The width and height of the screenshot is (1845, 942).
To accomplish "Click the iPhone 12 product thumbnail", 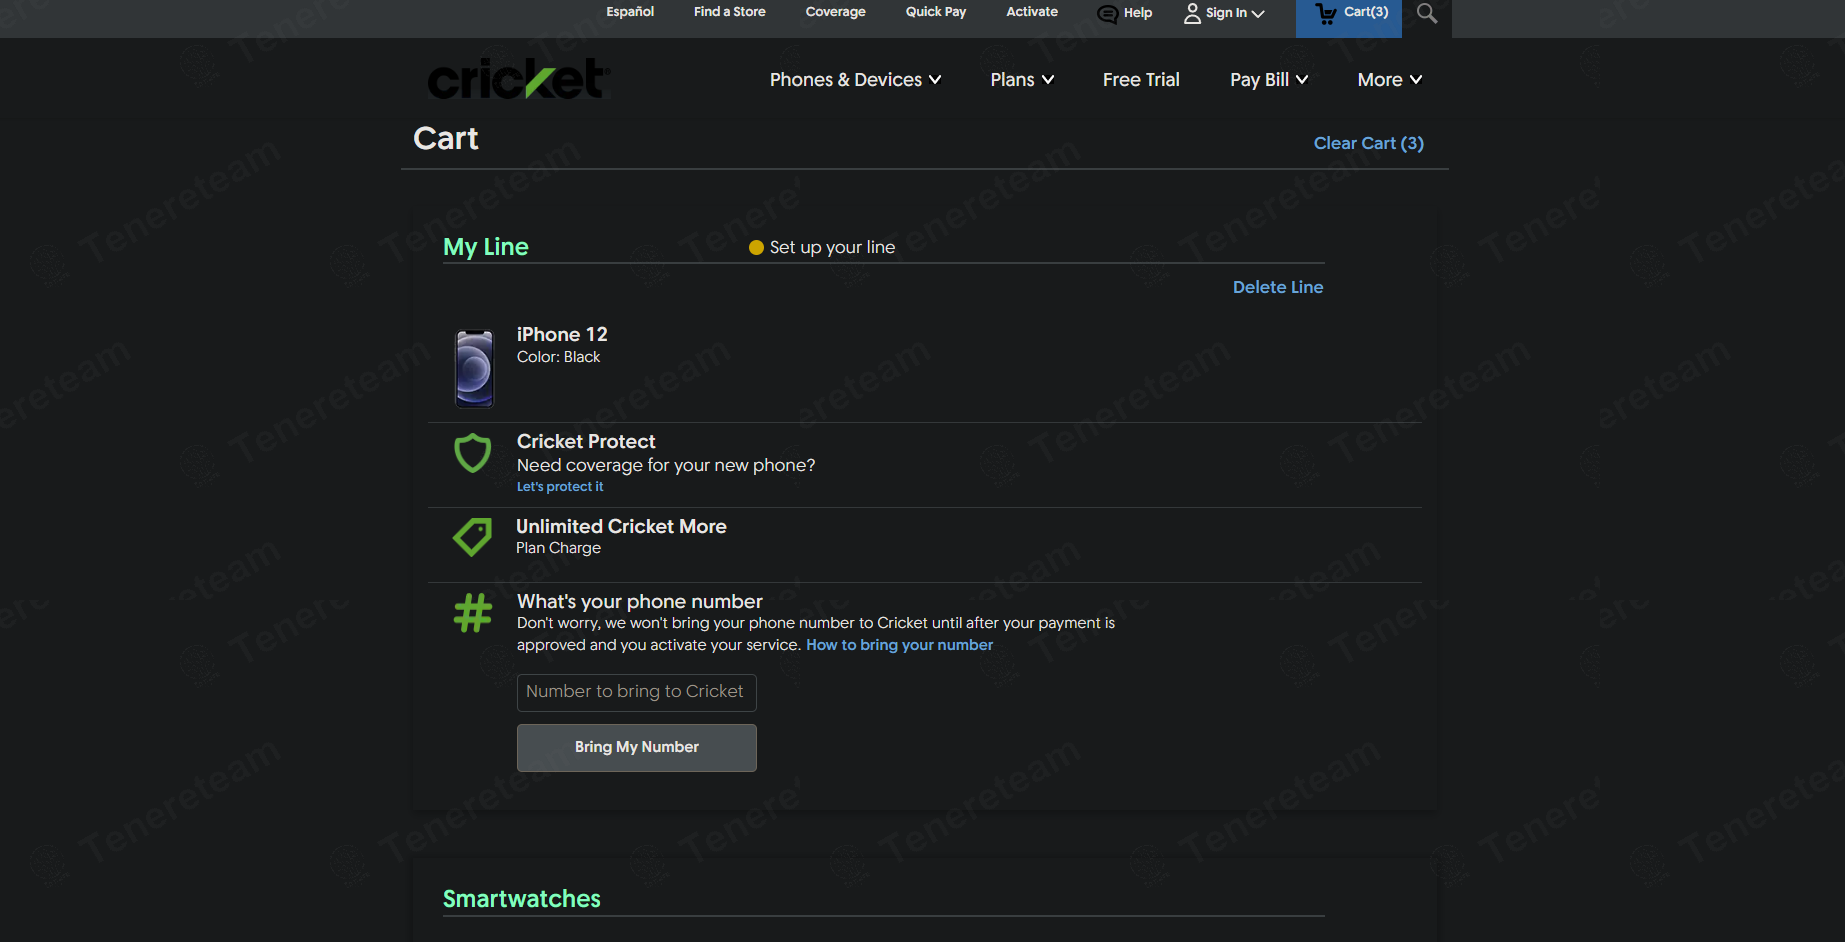I will pyautogui.click(x=474, y=369).
